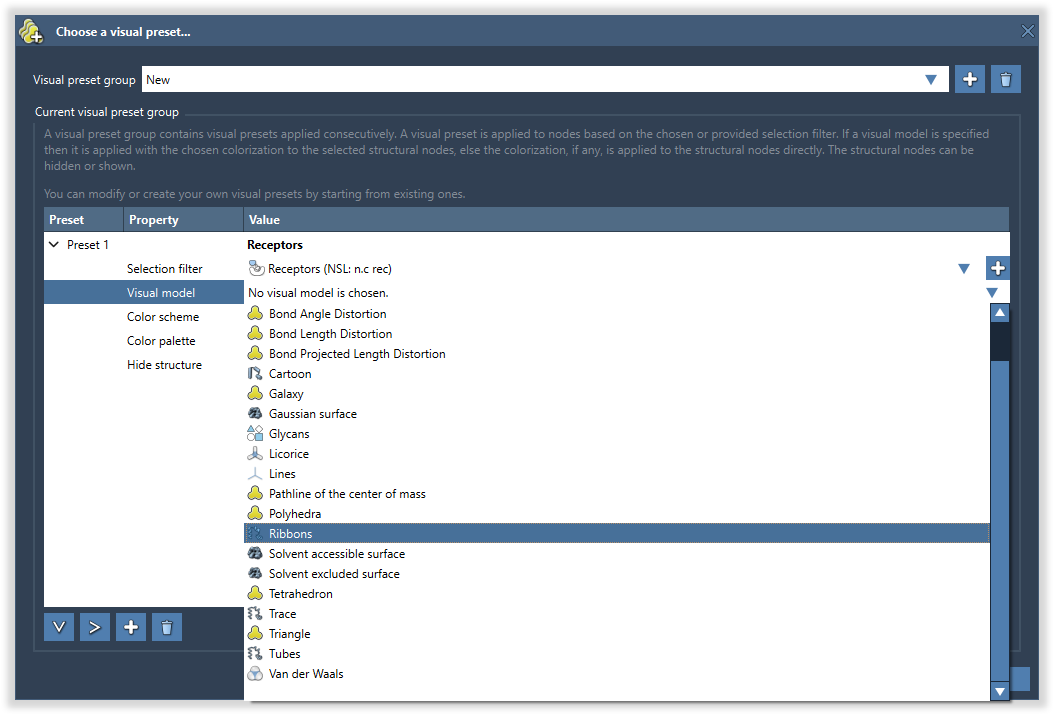Close the Choose a visual preset dialog

pyautogui.click(x=1027, y=31)
